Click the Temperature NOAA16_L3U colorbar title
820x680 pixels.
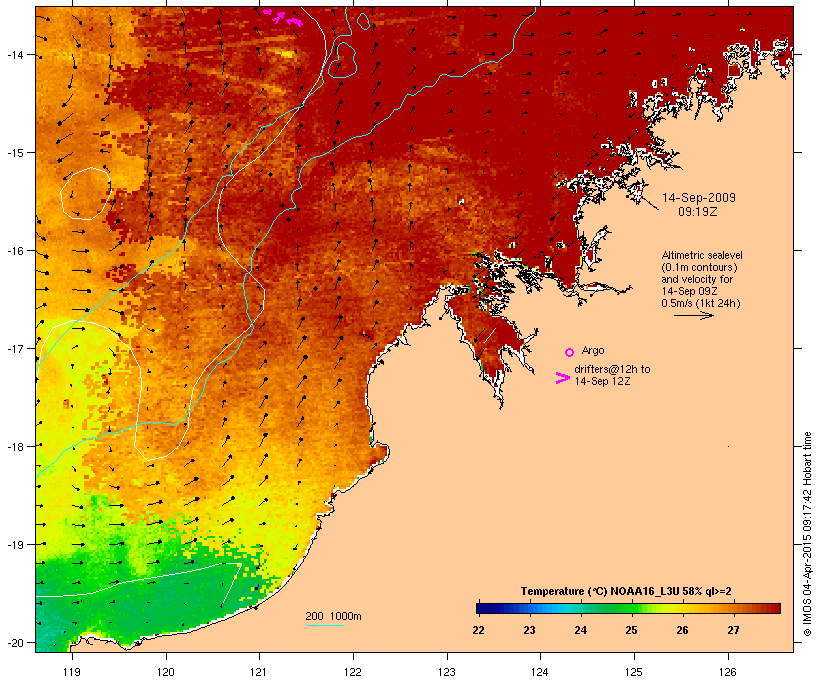point(626,592)
